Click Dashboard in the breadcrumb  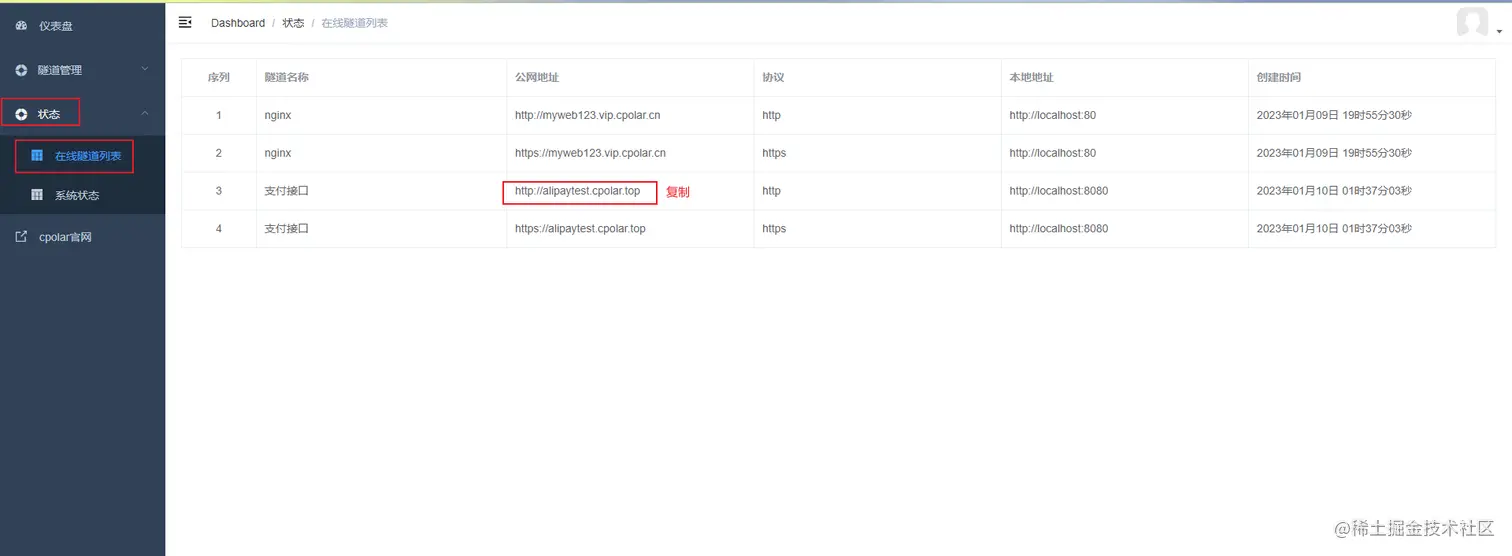(x=238, y=23)
